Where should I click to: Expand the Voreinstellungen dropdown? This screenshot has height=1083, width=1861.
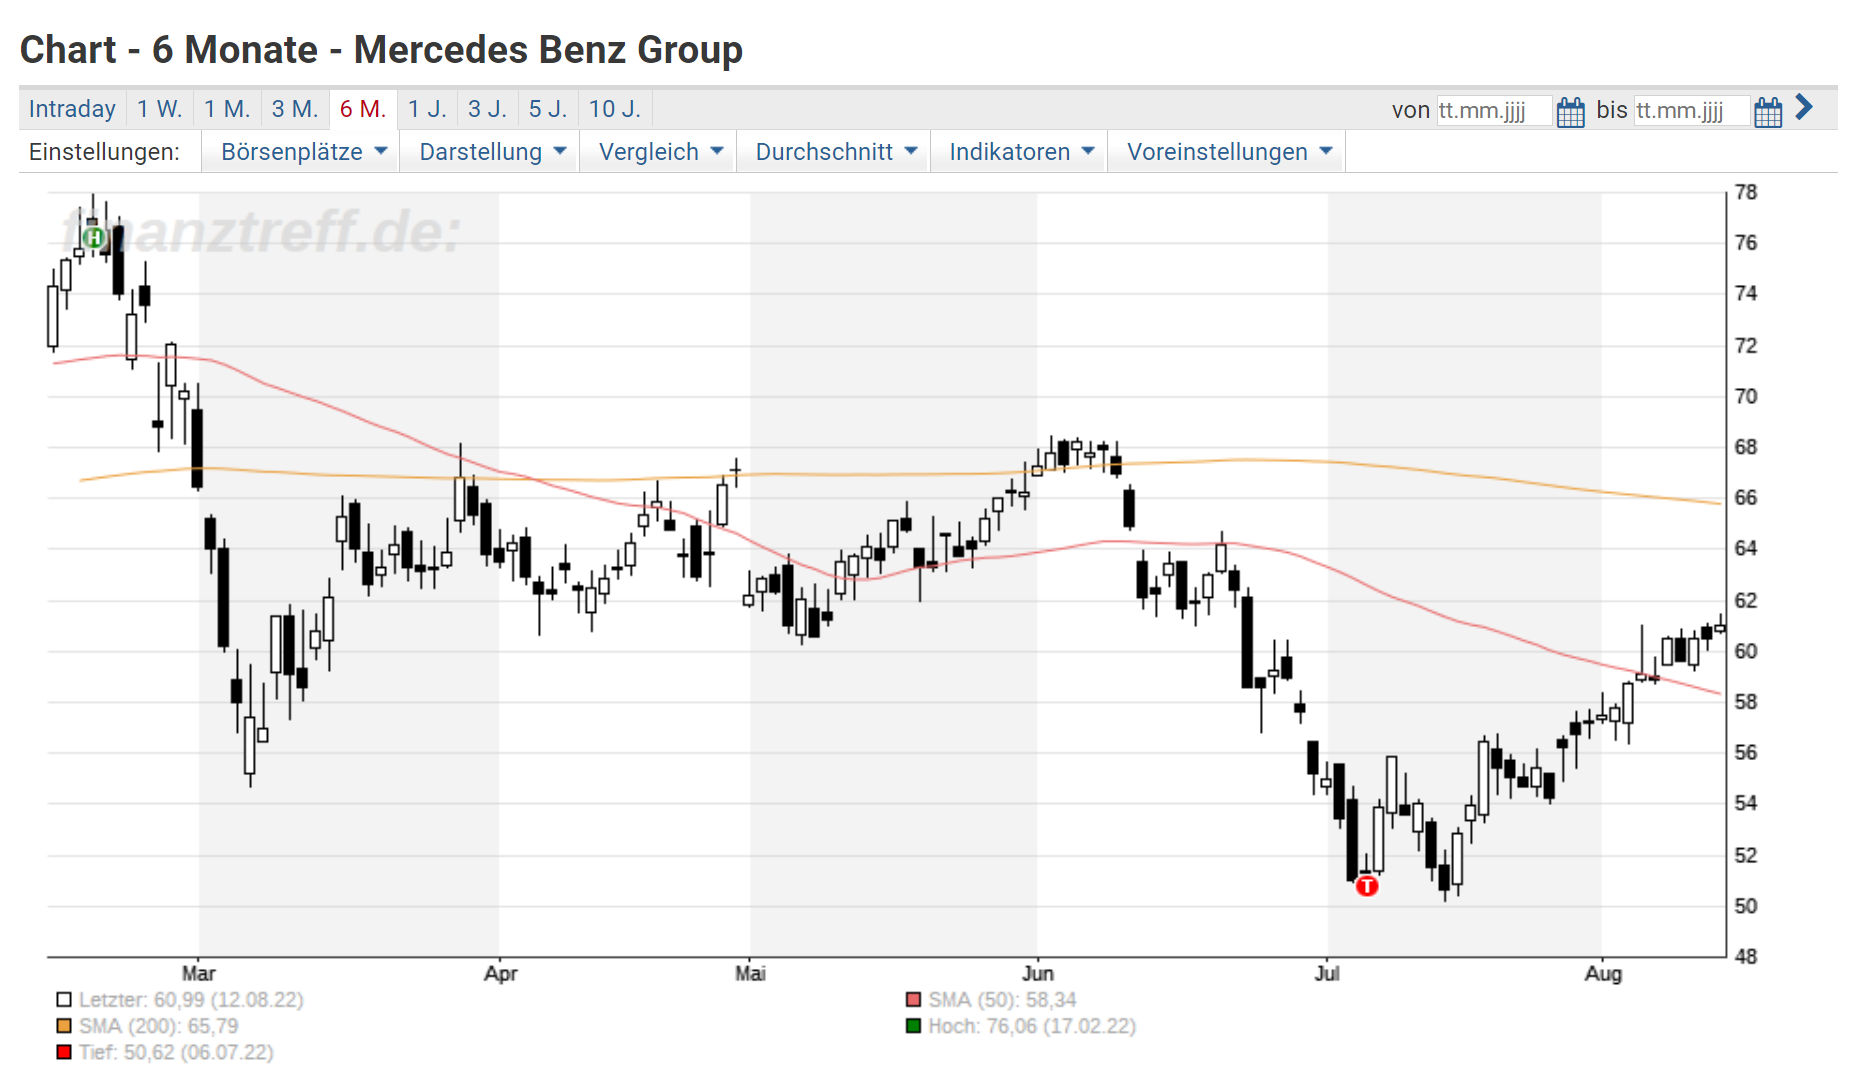(x=1227, y=152)
